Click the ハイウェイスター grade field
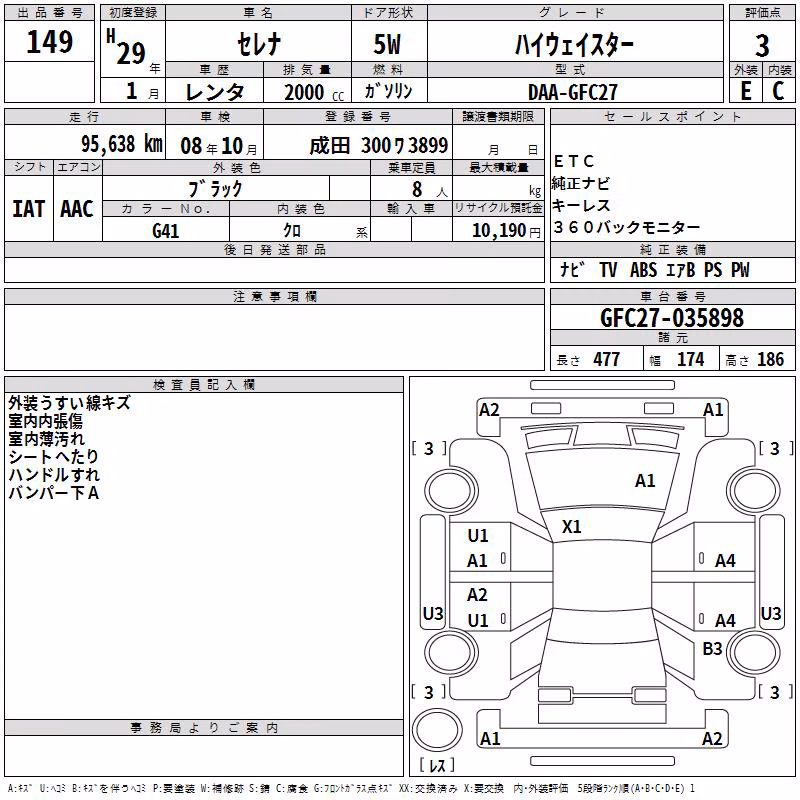Image resolution: width=800 pixels, height=800 pixels. tap(575, 43)
